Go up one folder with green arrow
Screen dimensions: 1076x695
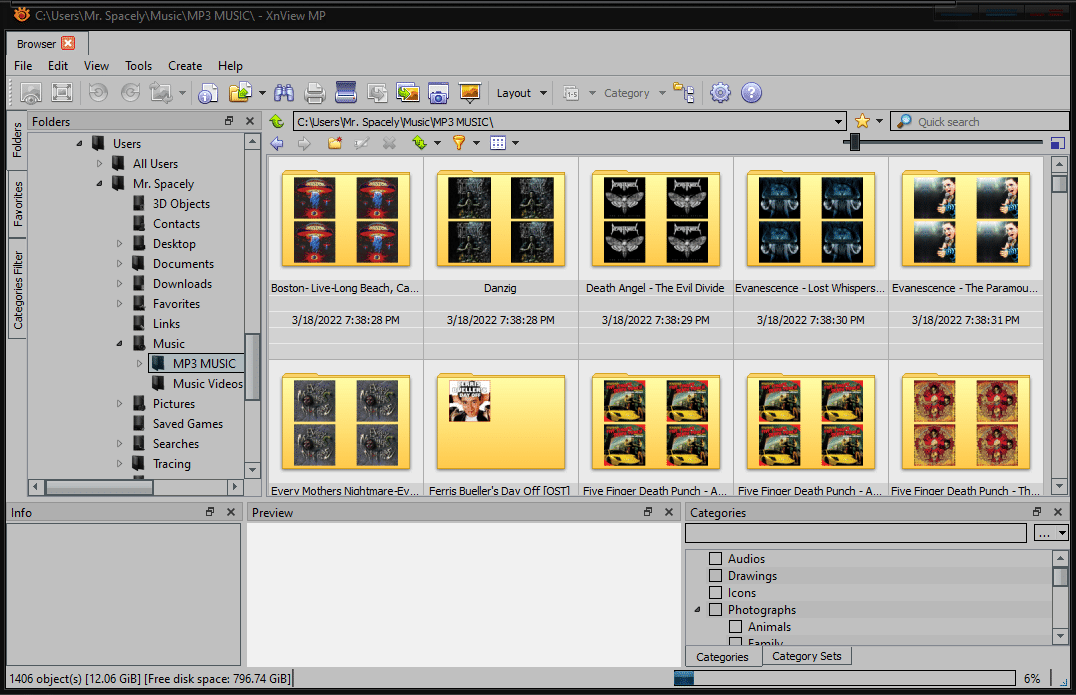(277, 121)
